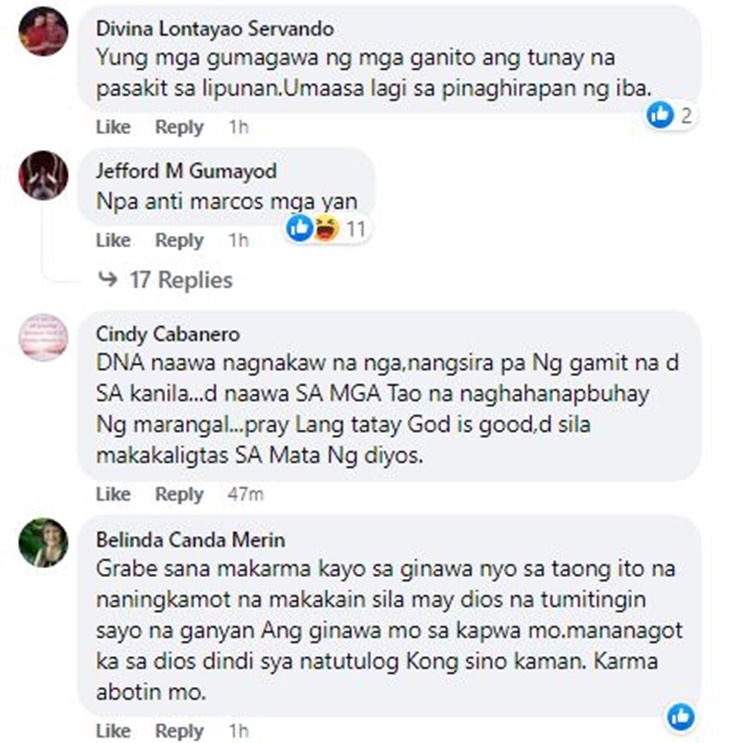Like Divina Lontayao Servando's comment
The image size is (750, 743).
(113, 127)
